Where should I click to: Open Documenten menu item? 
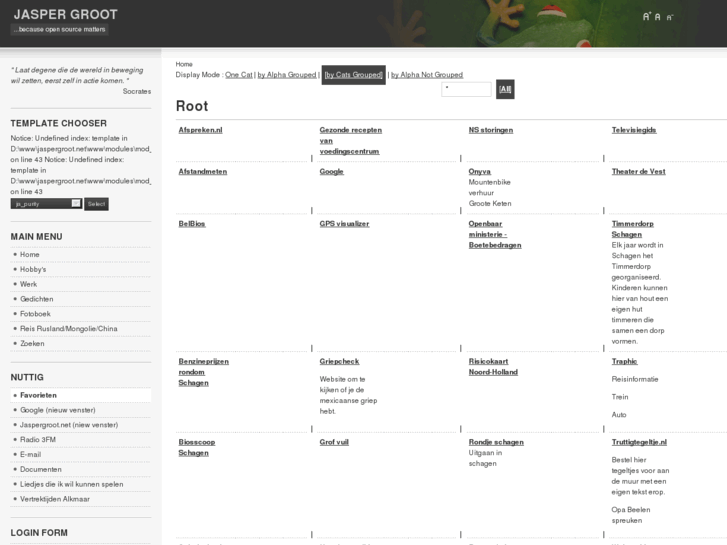[41, 469]
